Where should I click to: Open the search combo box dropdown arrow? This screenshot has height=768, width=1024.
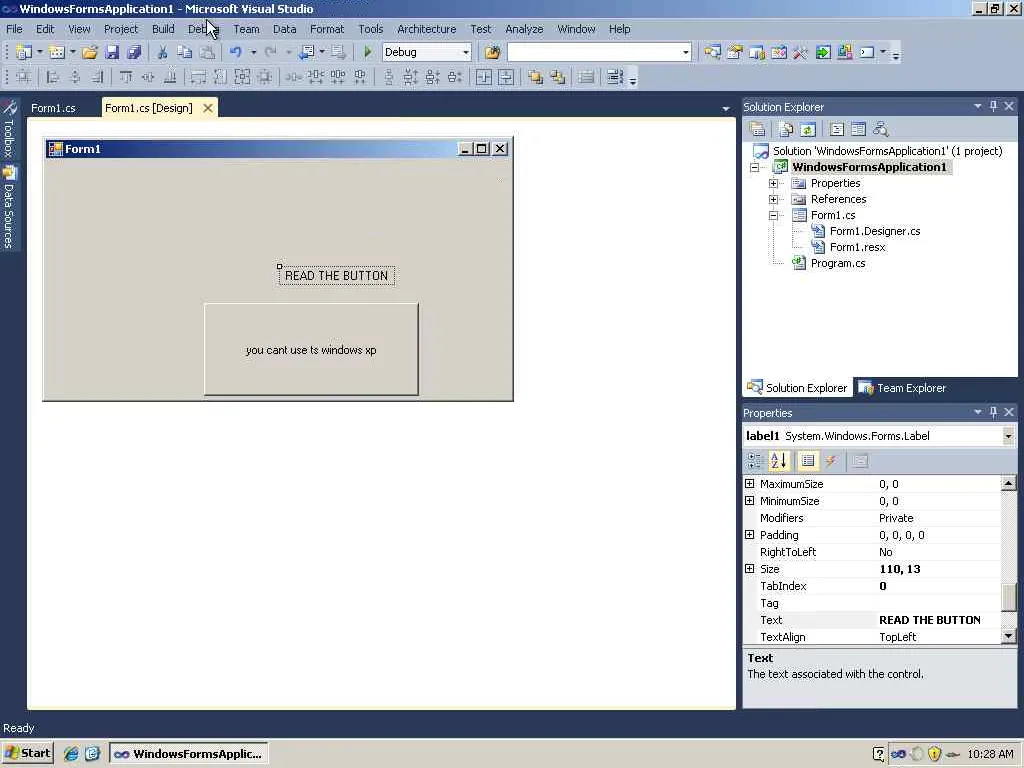coord(686,52)
